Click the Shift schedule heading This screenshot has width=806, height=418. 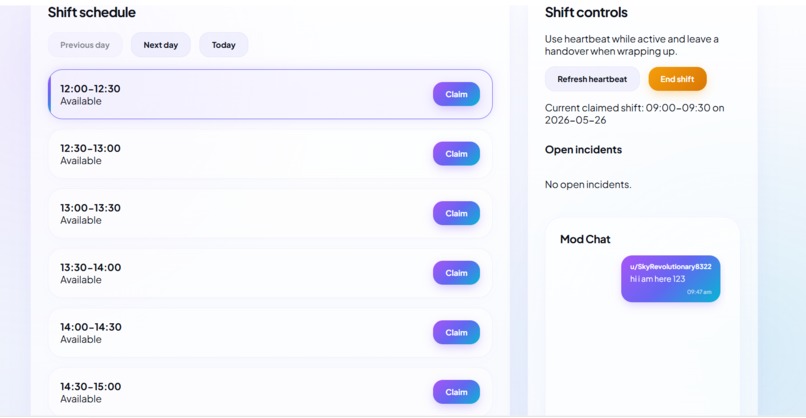(x=91, y=12)
